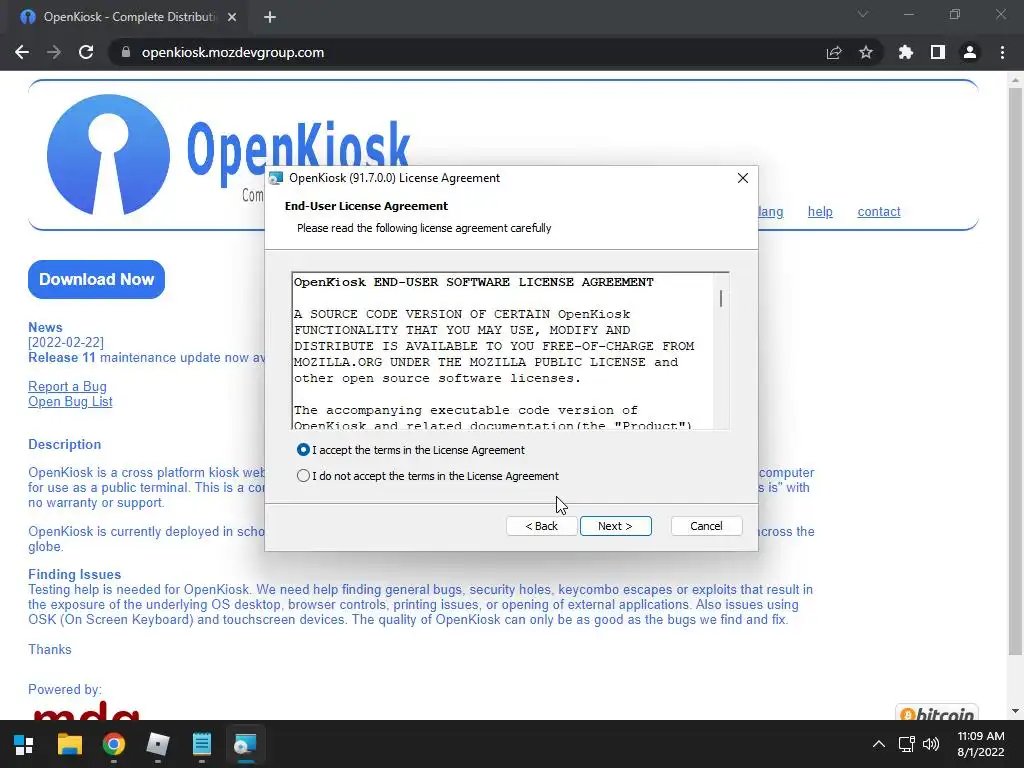
Task: Open File Explorer from the taskbar
Action: (69, 744)
